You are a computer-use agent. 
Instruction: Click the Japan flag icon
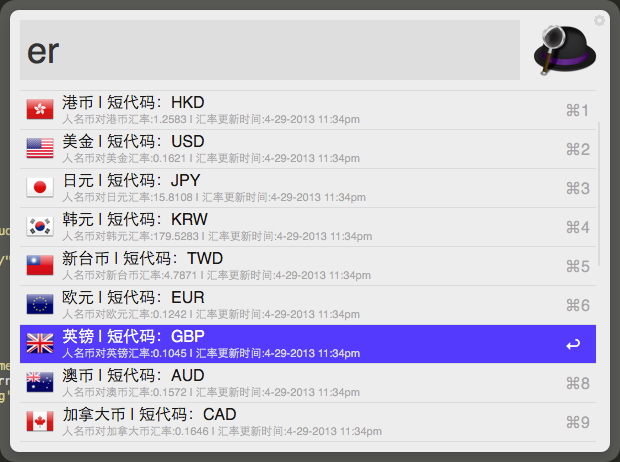pos(40,188)
